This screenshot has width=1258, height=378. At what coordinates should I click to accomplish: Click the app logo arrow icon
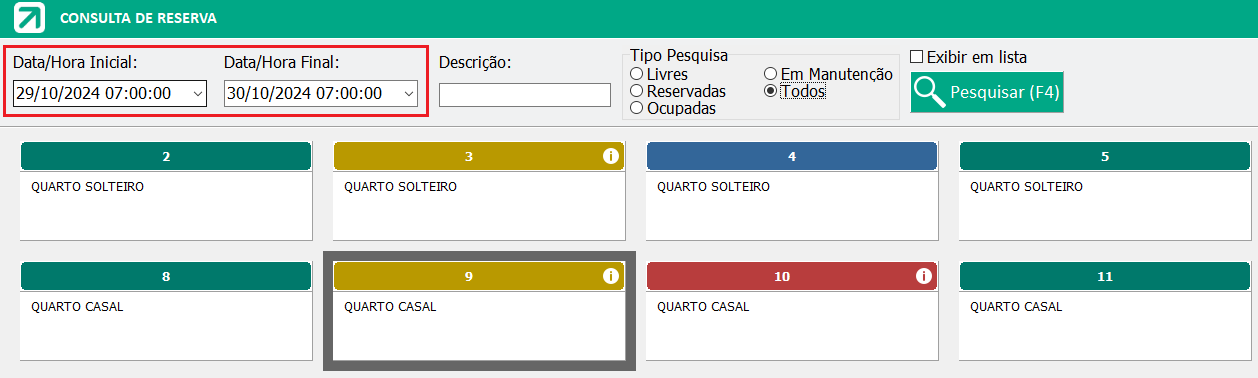coord(31,18)
